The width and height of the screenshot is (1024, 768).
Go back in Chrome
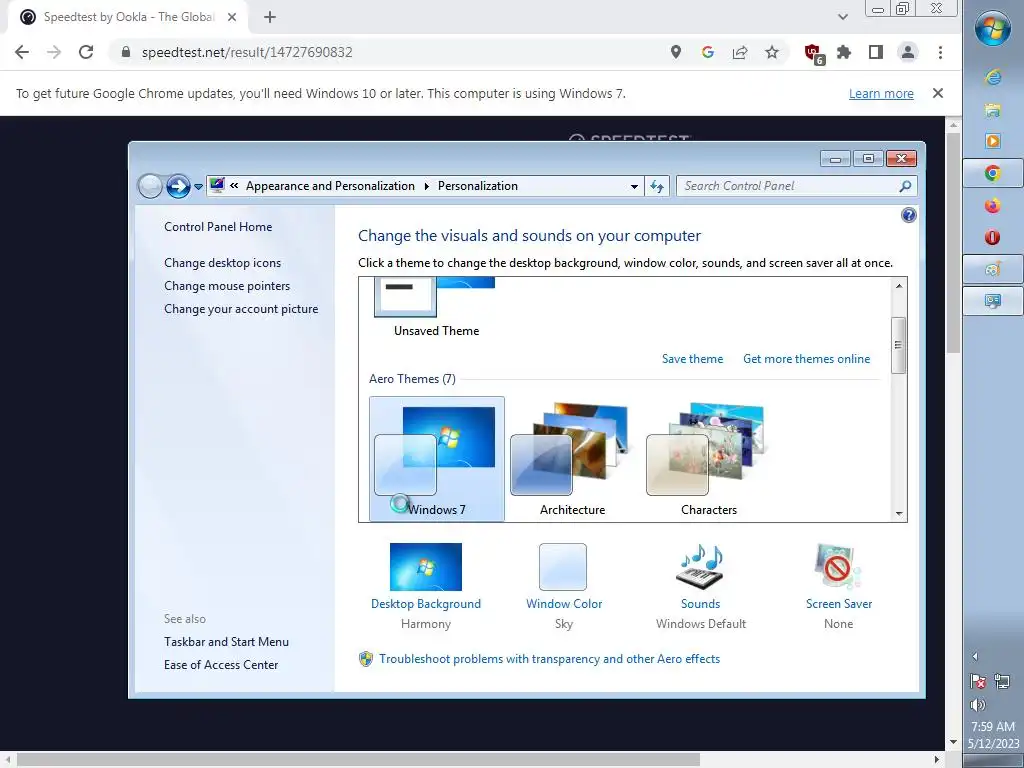click(22, 52)
